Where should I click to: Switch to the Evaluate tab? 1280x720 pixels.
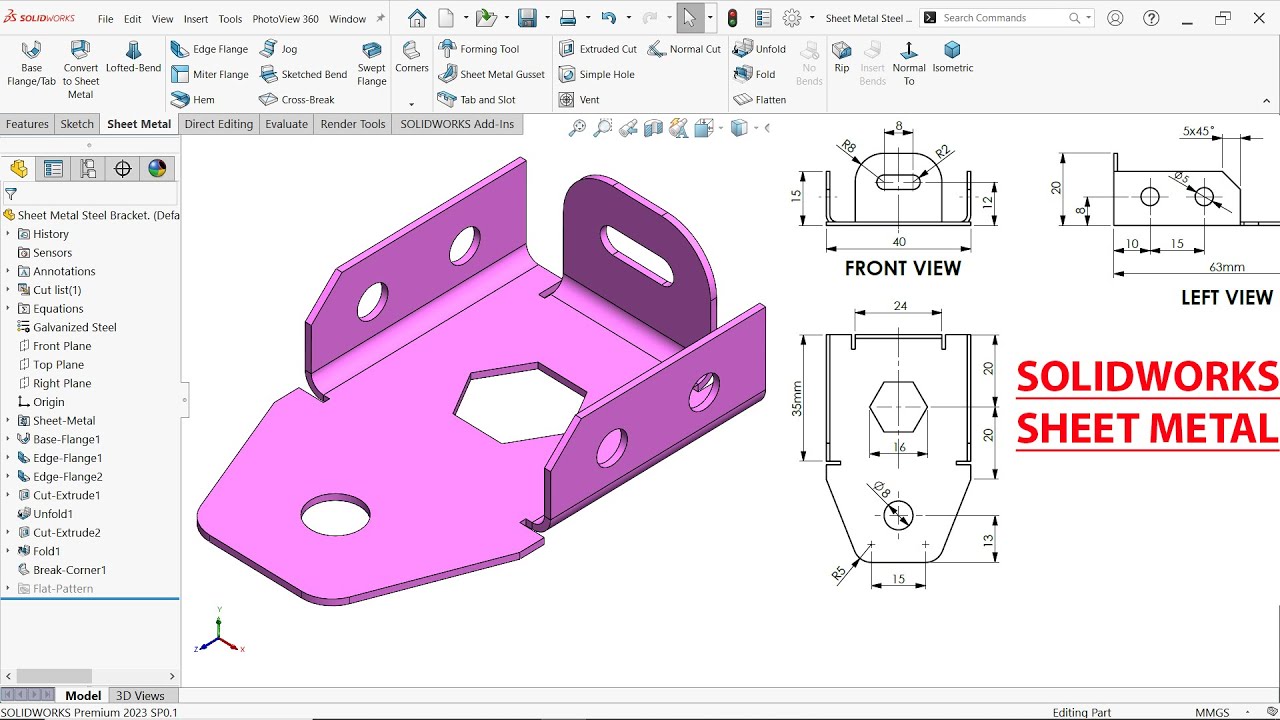286,124
